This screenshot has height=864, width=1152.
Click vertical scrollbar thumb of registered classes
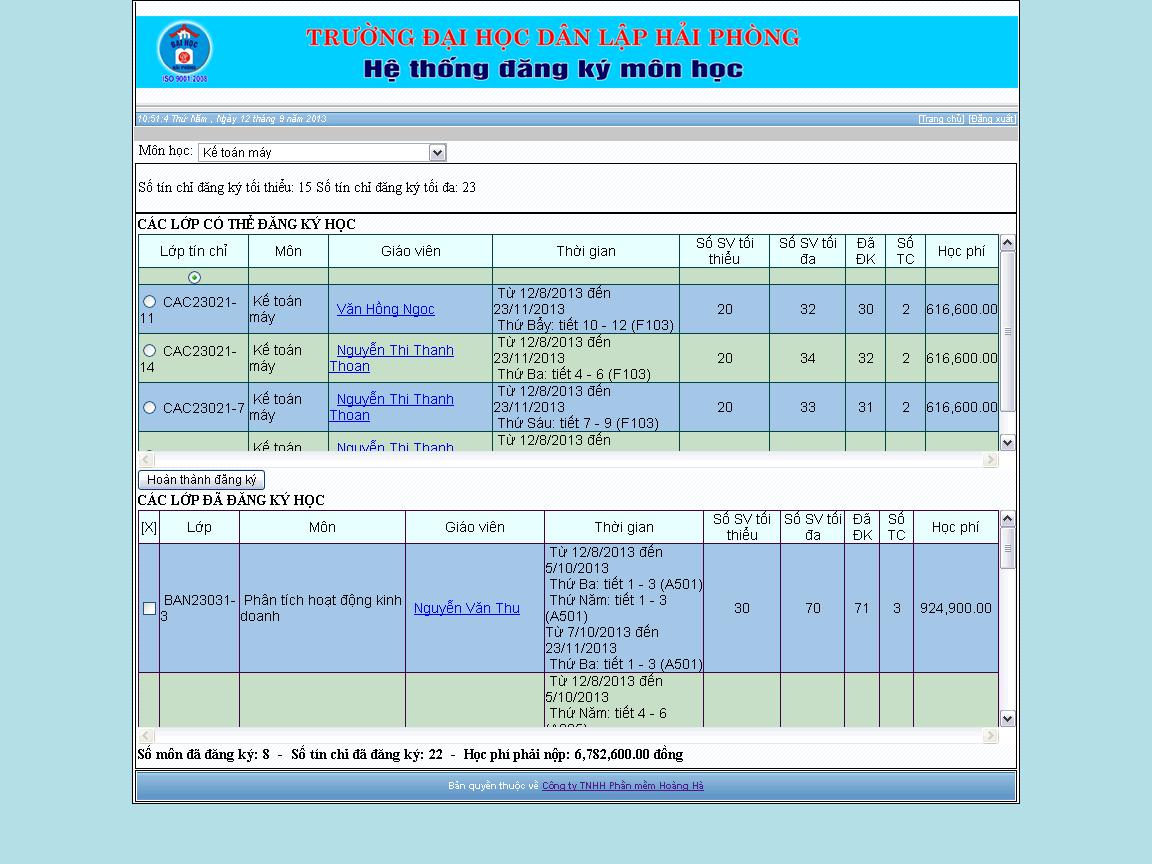click(1007, 548)
